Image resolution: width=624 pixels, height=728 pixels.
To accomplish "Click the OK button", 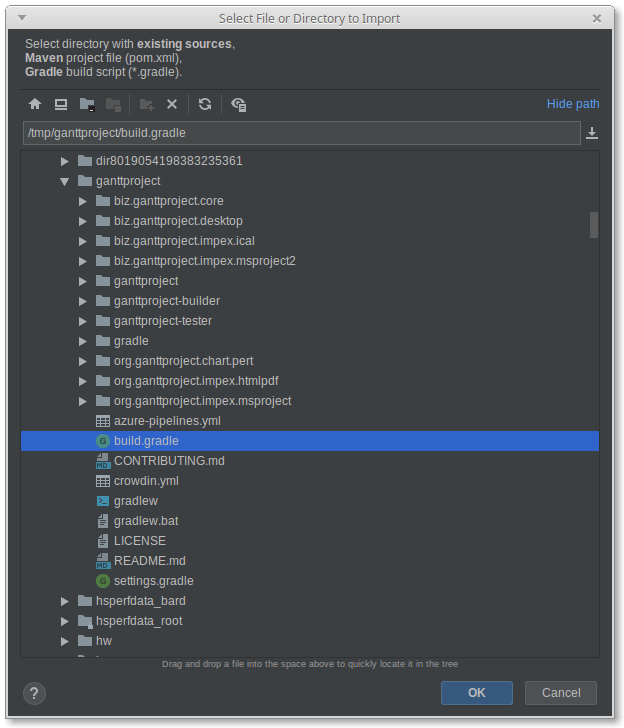I will 477,693.
